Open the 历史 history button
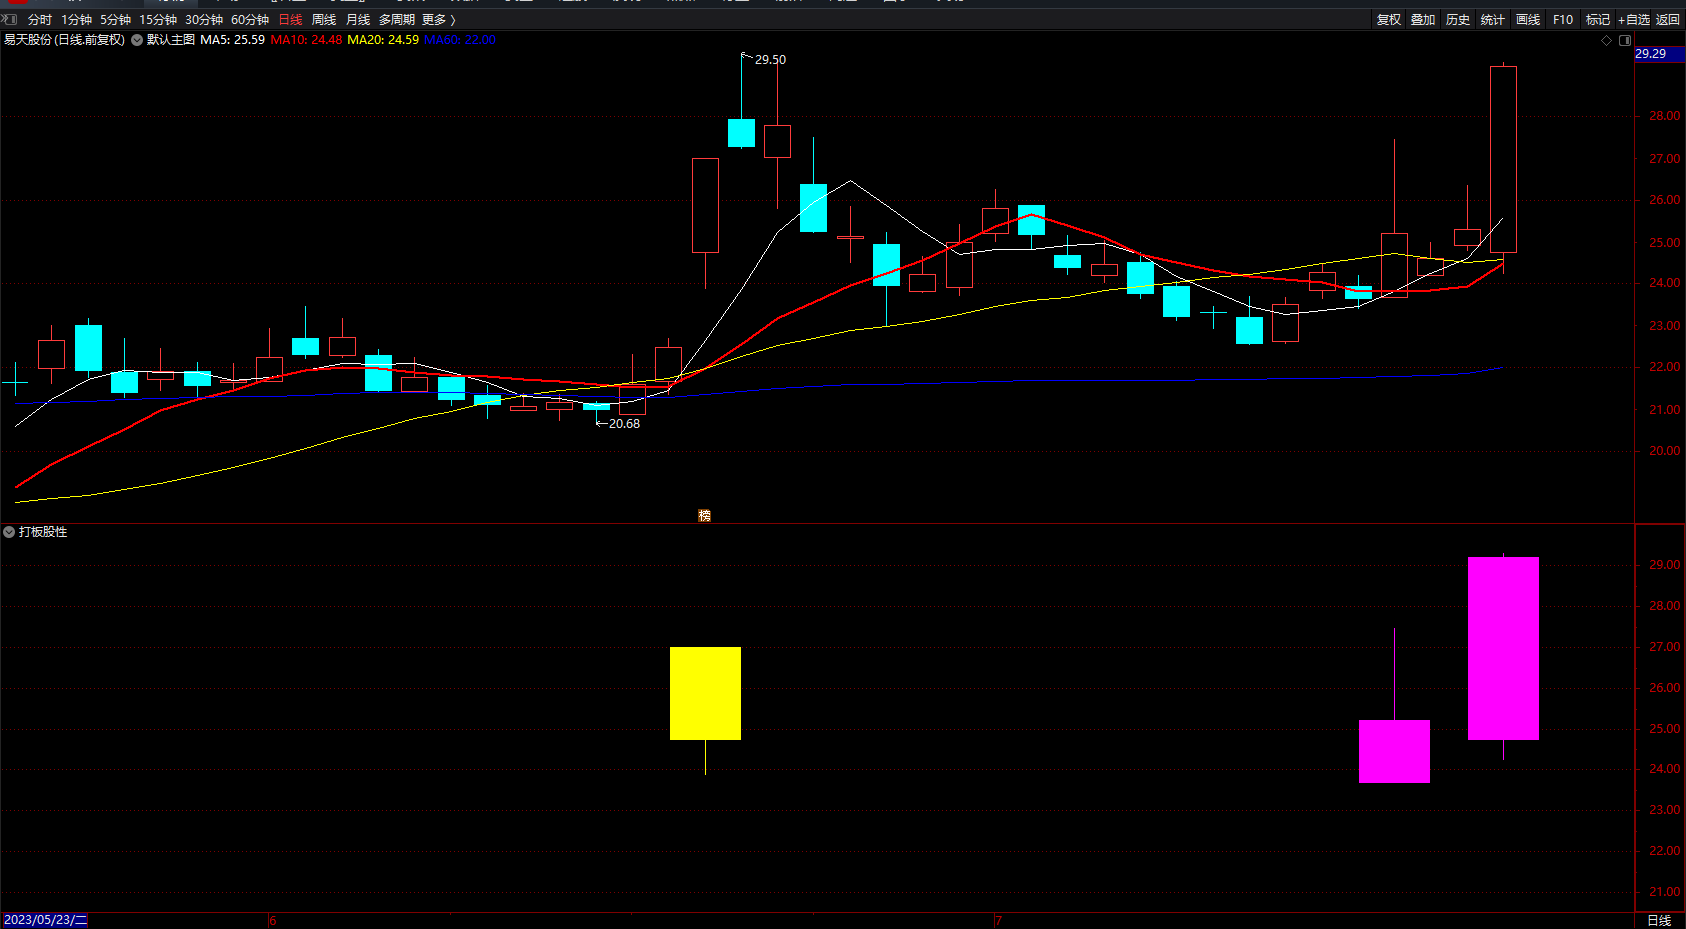 [x=1458, y=20]
